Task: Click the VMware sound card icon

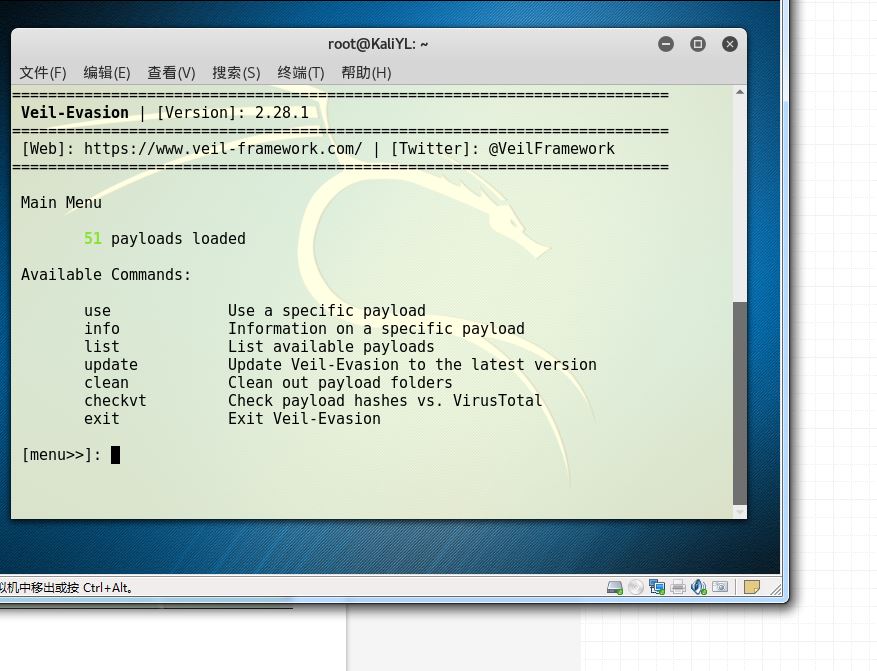Action: (699, 587)
